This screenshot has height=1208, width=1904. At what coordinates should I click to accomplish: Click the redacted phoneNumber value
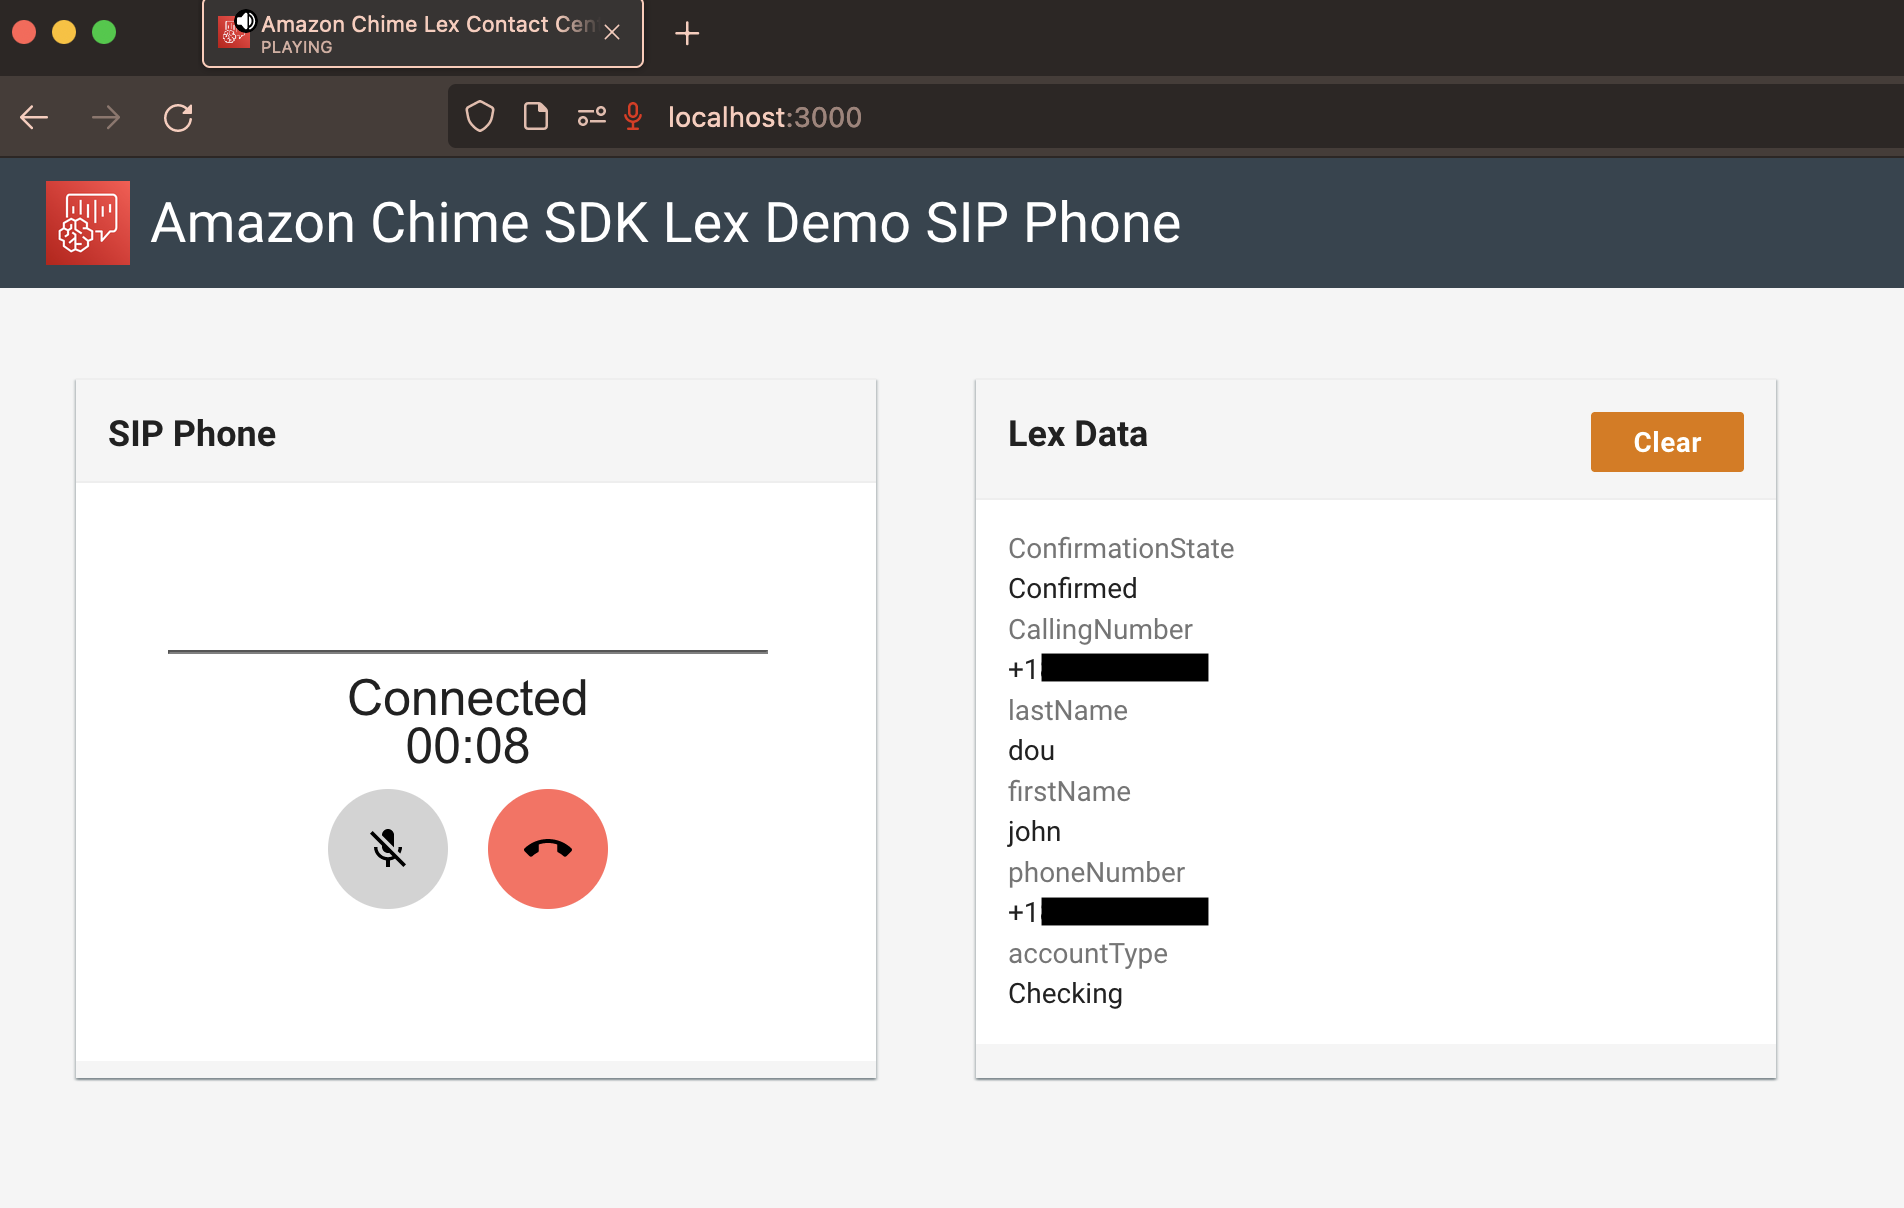click(1108, 911)
